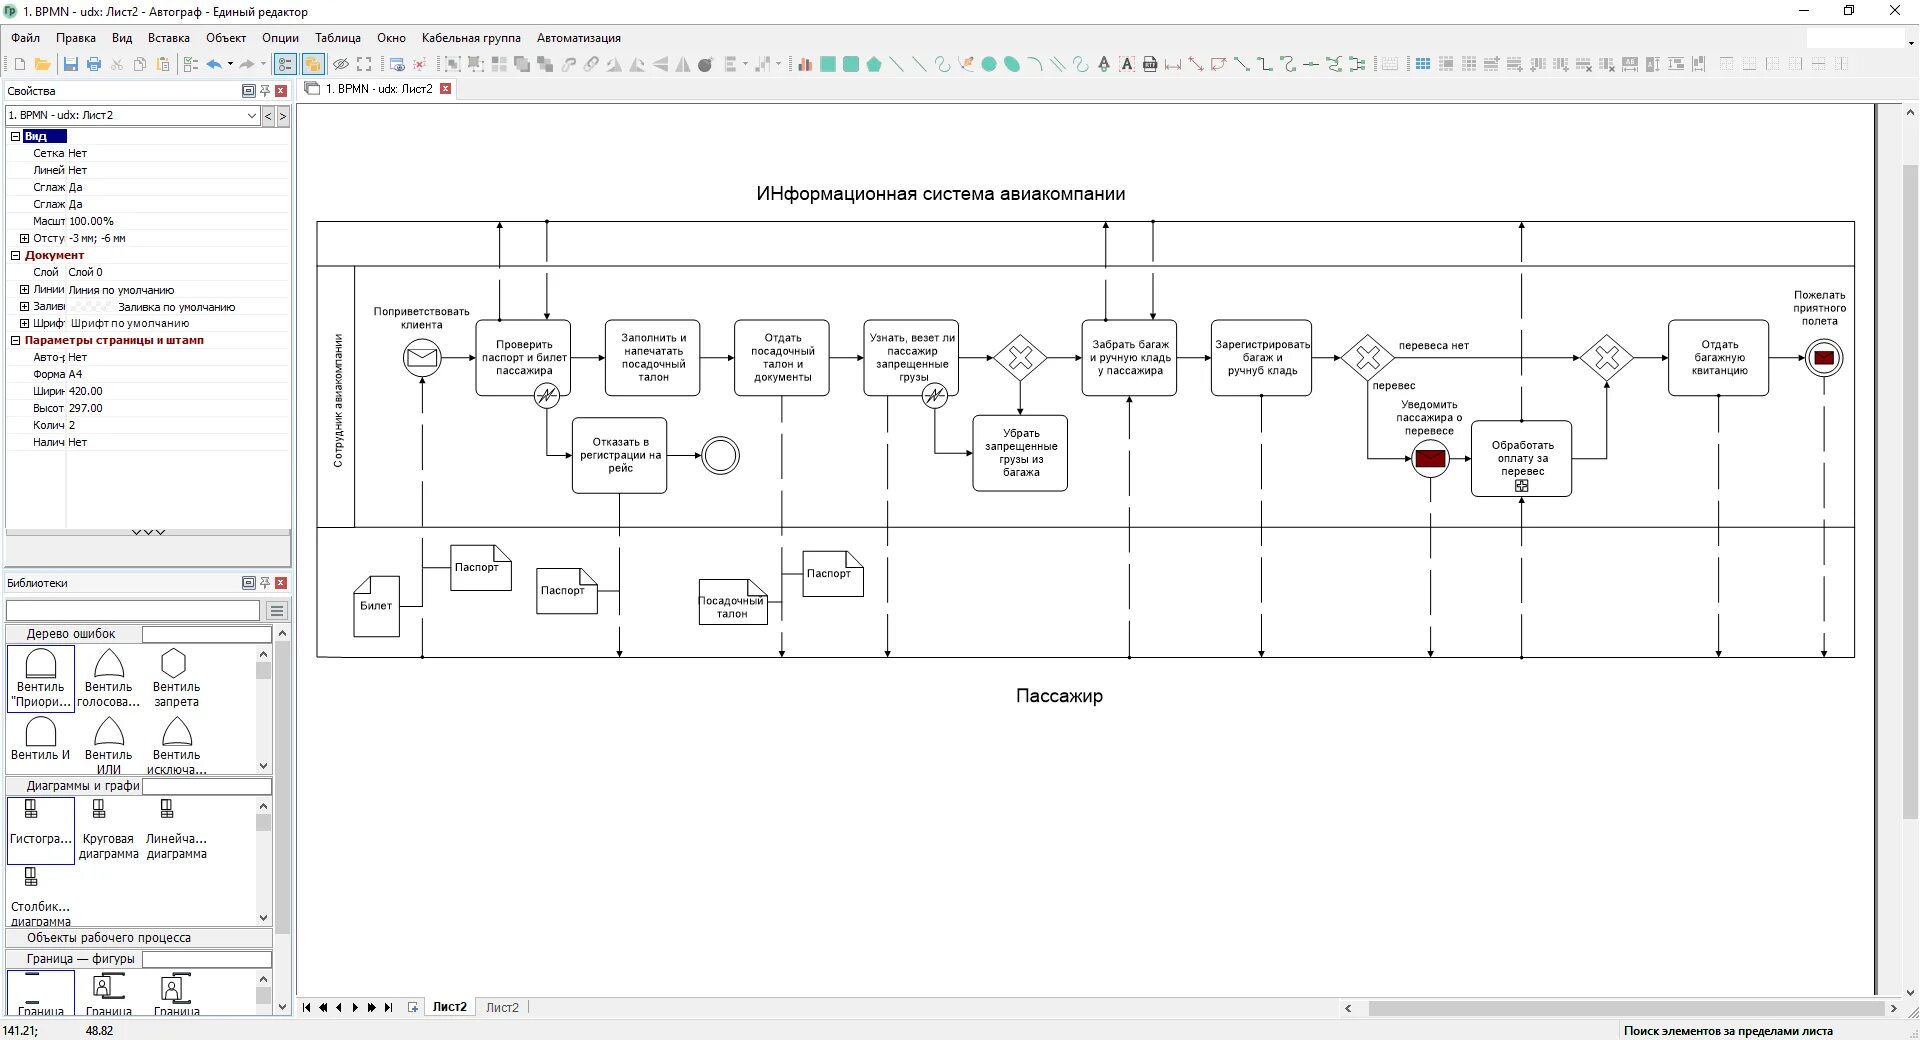The height and width of the screenshot is (1040, 1920).
Task: Click the 'Масшт 100.00%' property value
Action: pyautogui.click(x=91, y=221)
